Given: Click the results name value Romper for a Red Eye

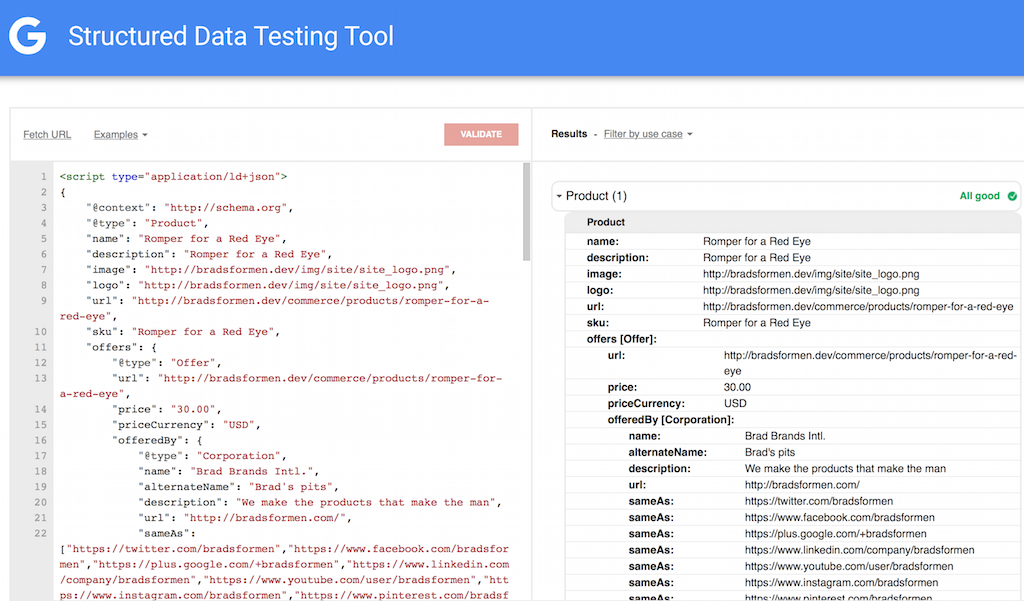Looking at the screenshot, I should point(757,242).
